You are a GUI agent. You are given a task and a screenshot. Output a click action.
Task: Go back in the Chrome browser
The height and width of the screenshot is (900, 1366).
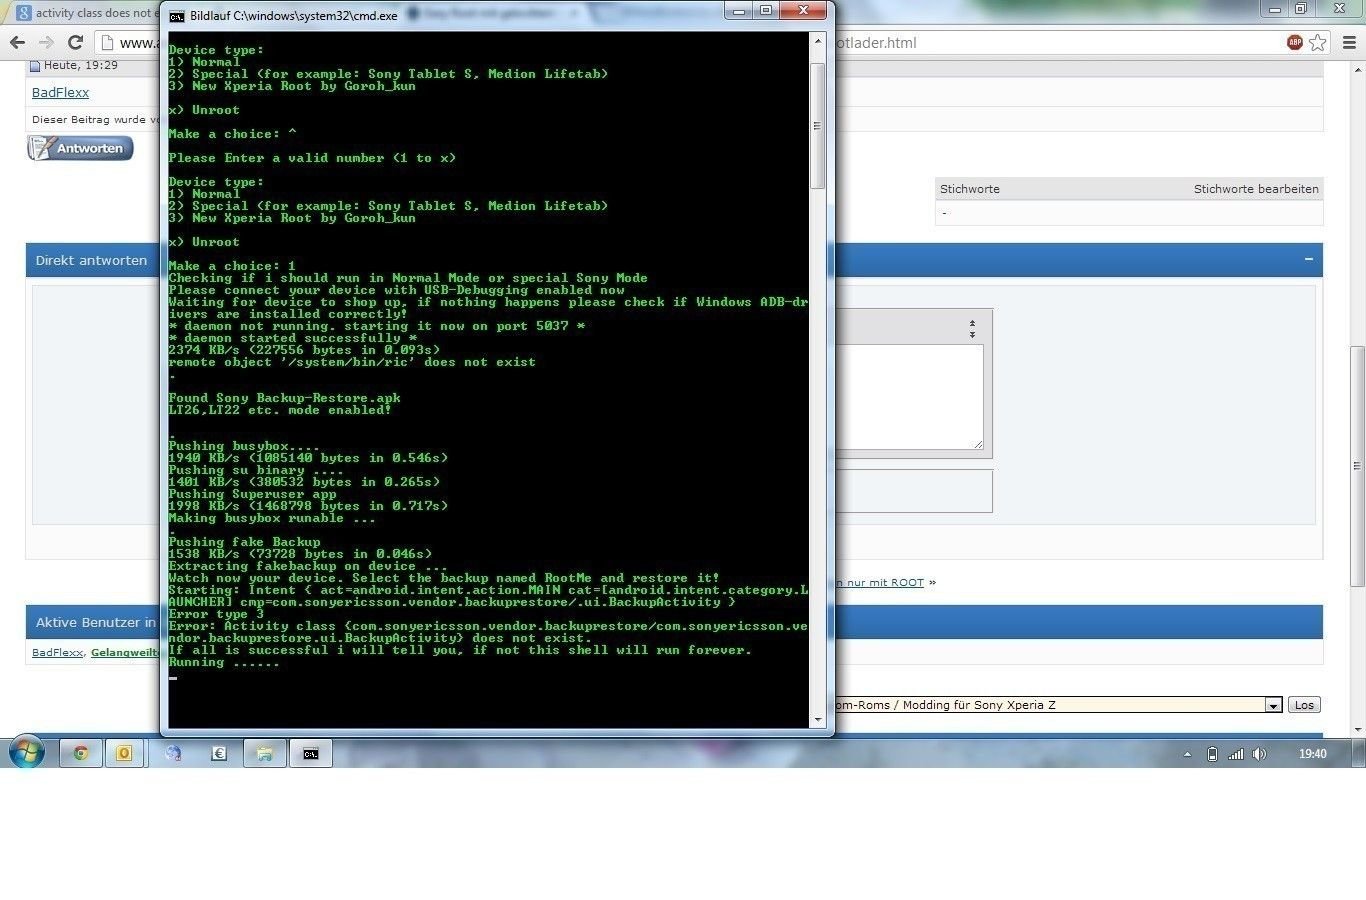tap(17, 42)
